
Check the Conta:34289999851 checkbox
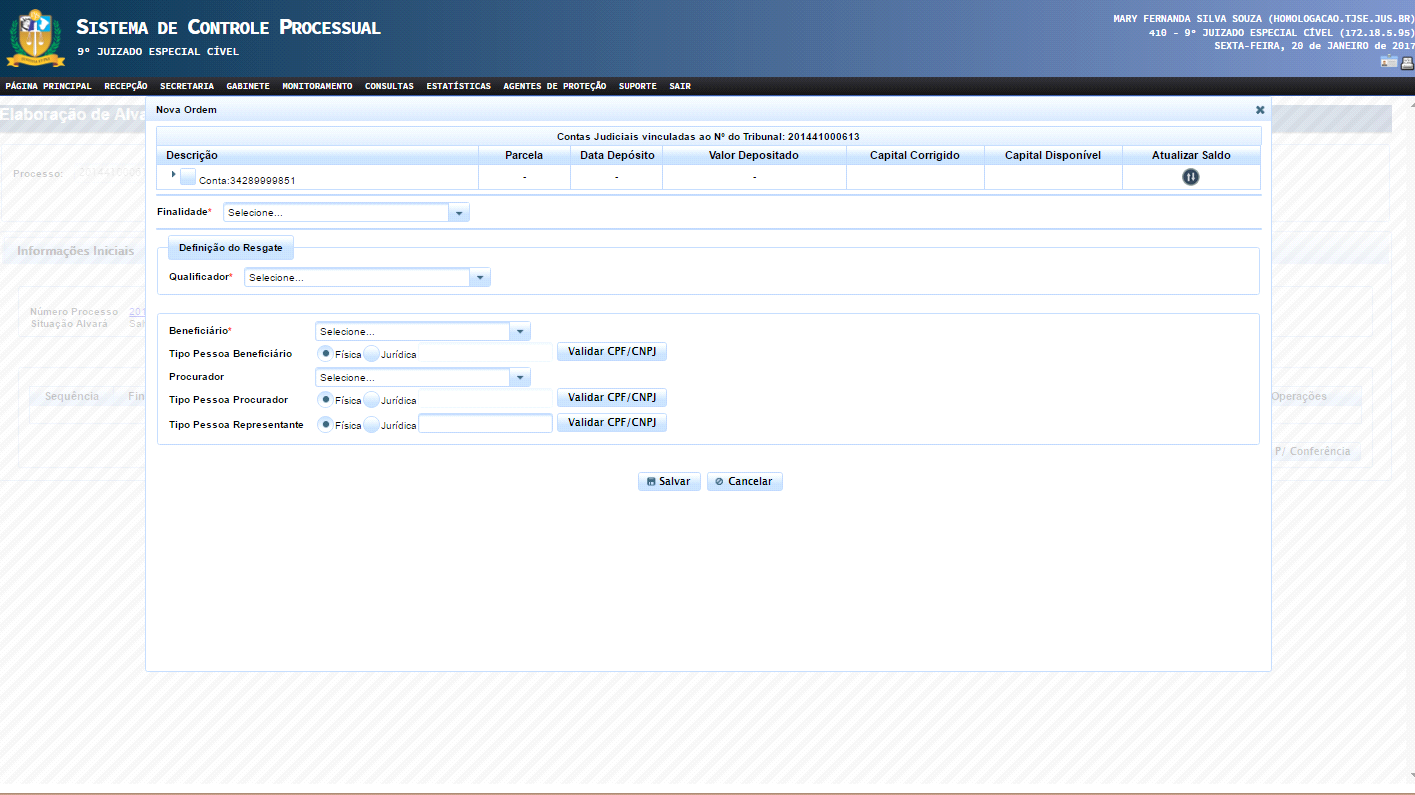(188, 177)
